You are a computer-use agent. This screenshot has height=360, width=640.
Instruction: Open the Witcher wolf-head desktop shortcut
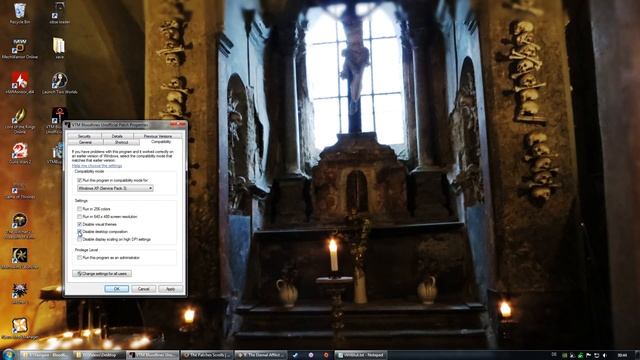pos(20,294)
